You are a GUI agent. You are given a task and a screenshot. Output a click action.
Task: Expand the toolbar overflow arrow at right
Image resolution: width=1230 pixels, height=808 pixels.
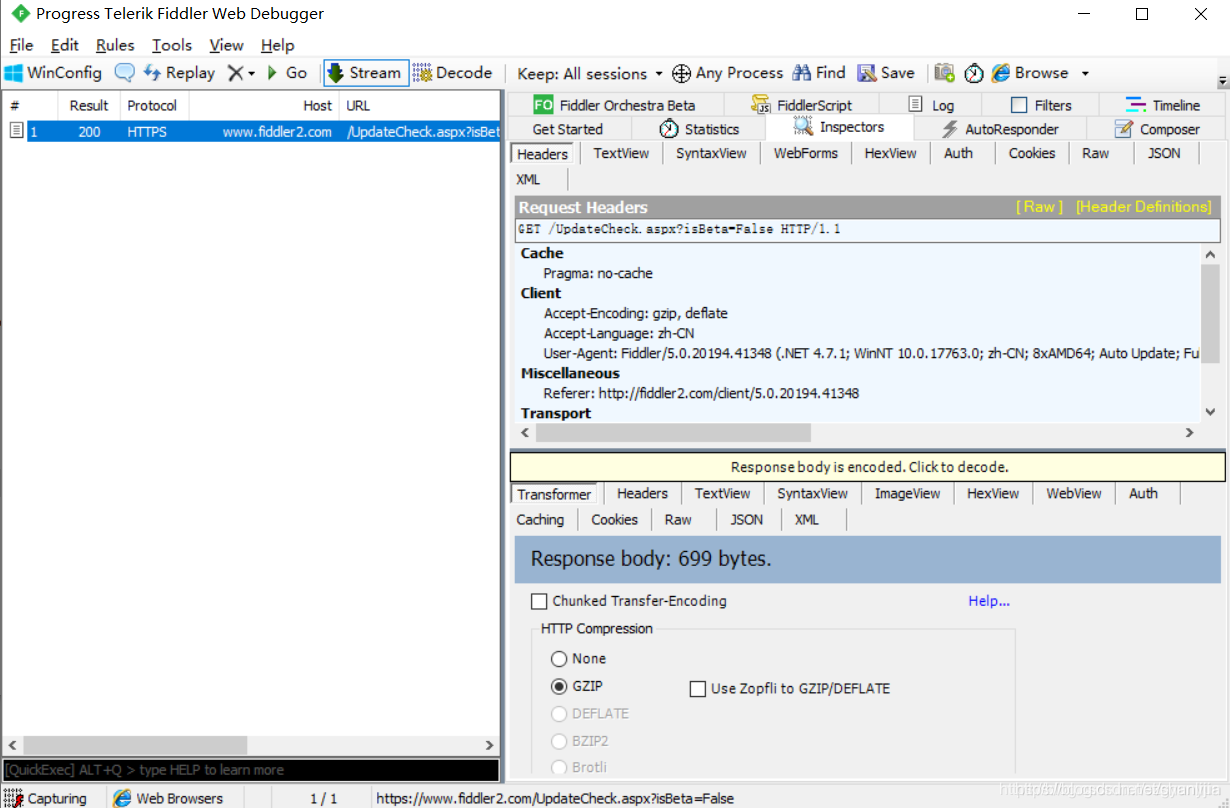(x=1222, y=81)
